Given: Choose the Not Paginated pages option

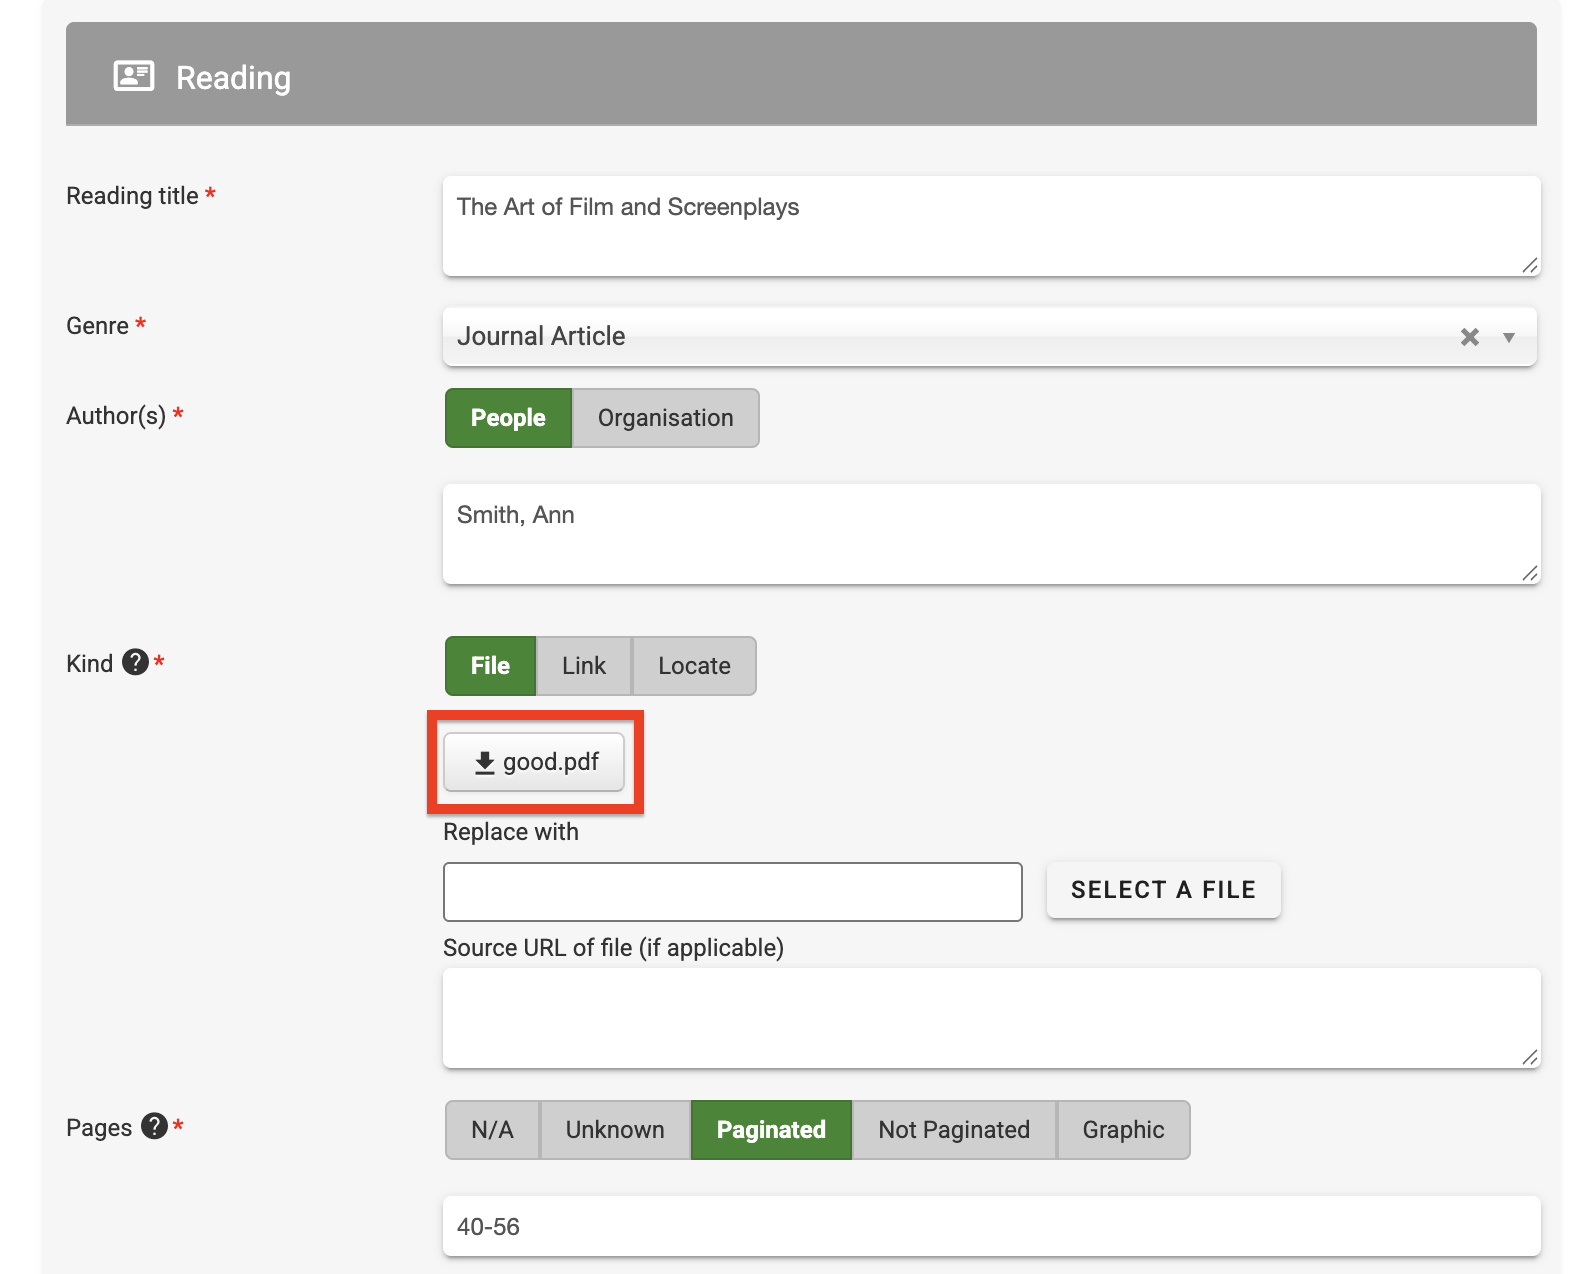Looking at the screenshot, I should [x=953, y=1130].
